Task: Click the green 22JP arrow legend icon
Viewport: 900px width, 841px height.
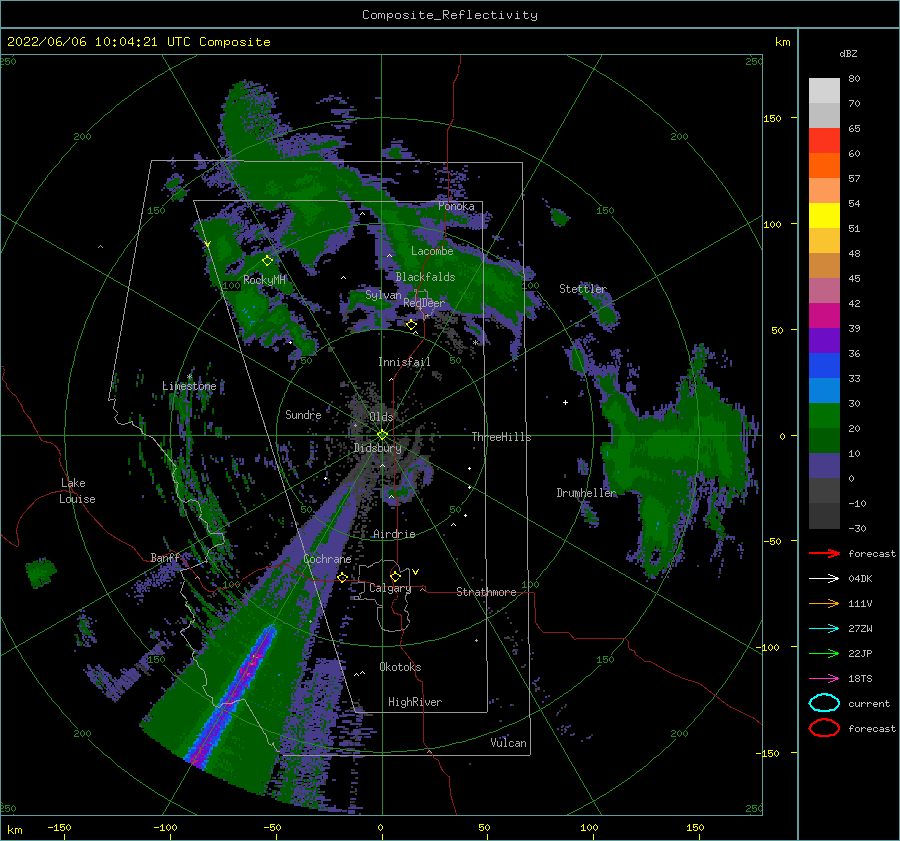Action: coord(824,653)
